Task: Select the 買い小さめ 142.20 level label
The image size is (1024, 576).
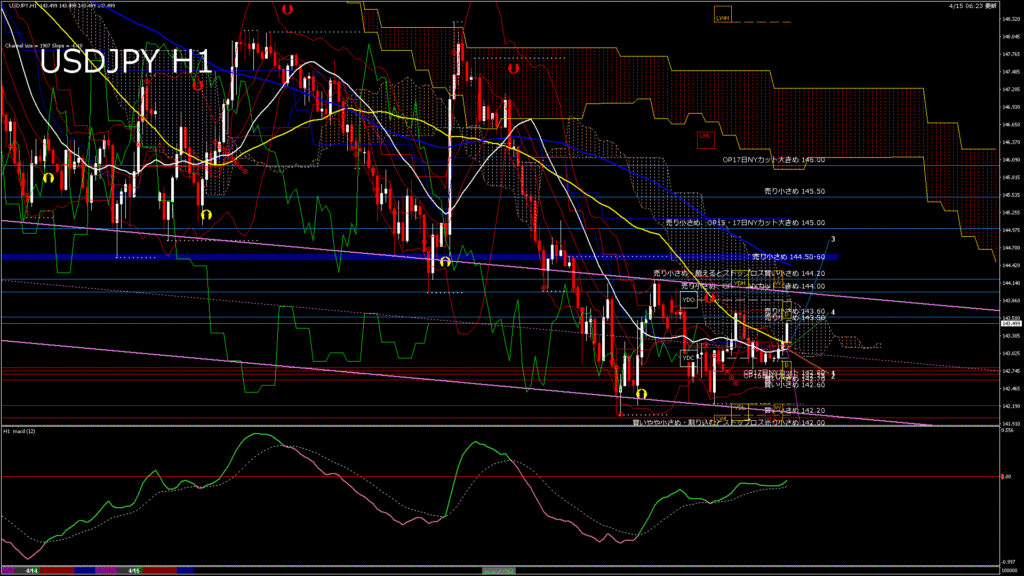Action: [x=794, y=410]
